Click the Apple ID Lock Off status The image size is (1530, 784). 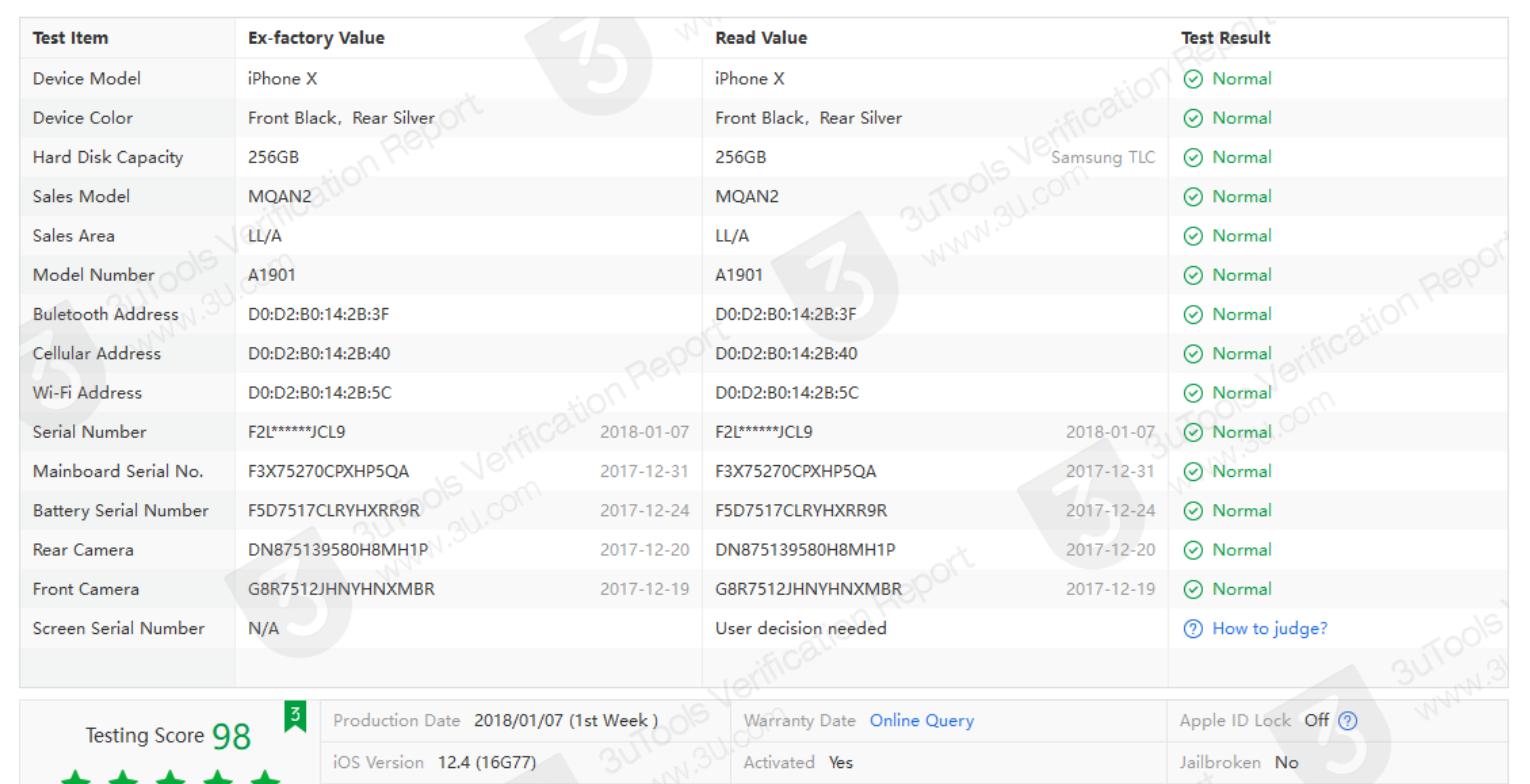(x=1317, y=720)
